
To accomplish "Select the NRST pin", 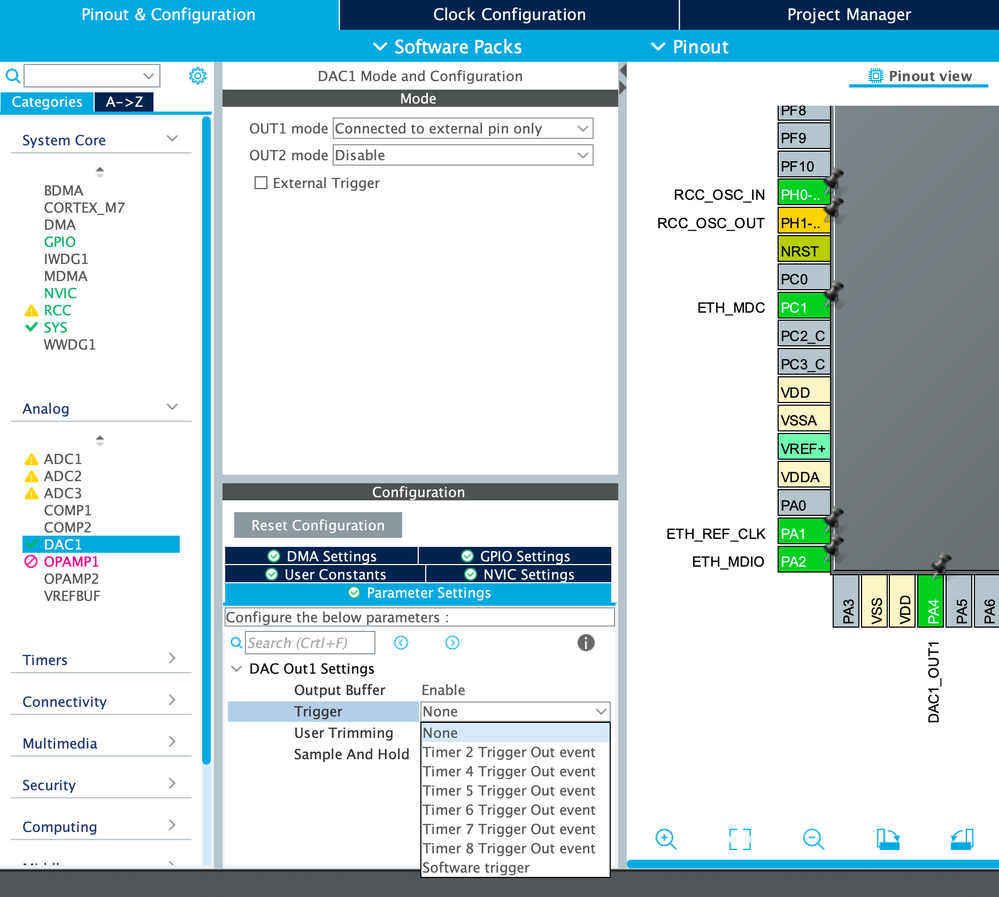I will (x=804, y=251).
